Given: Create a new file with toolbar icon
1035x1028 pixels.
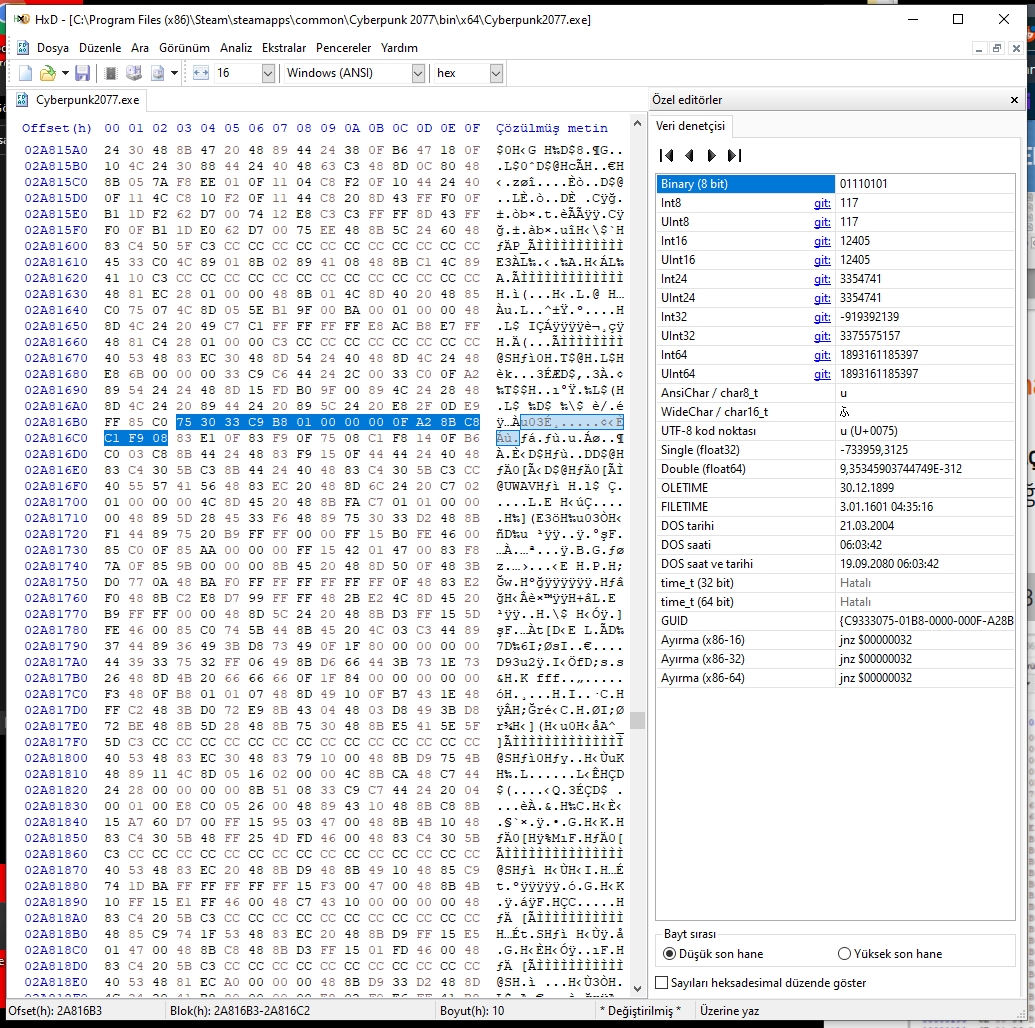Looking at the screenshot, I should click(x=25, y=73).
